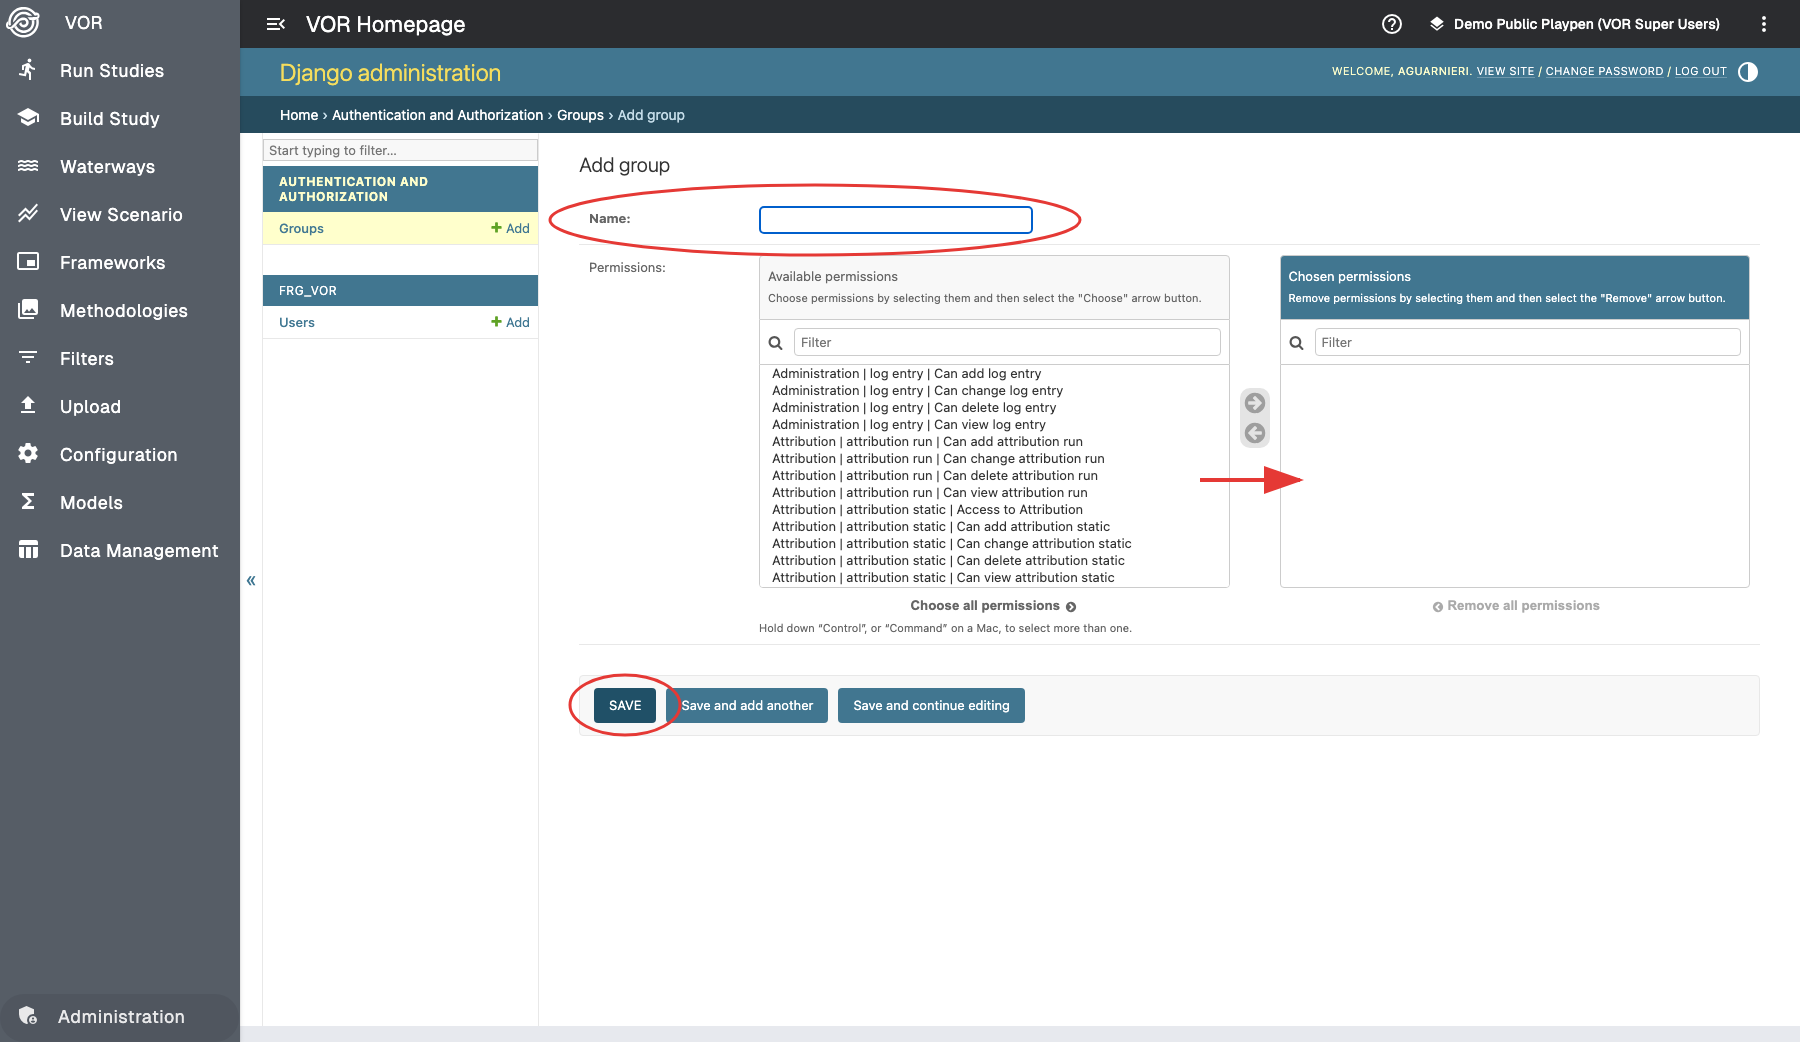
Task: Click the help question mark icon
Action: click(x=1391, y=24)
